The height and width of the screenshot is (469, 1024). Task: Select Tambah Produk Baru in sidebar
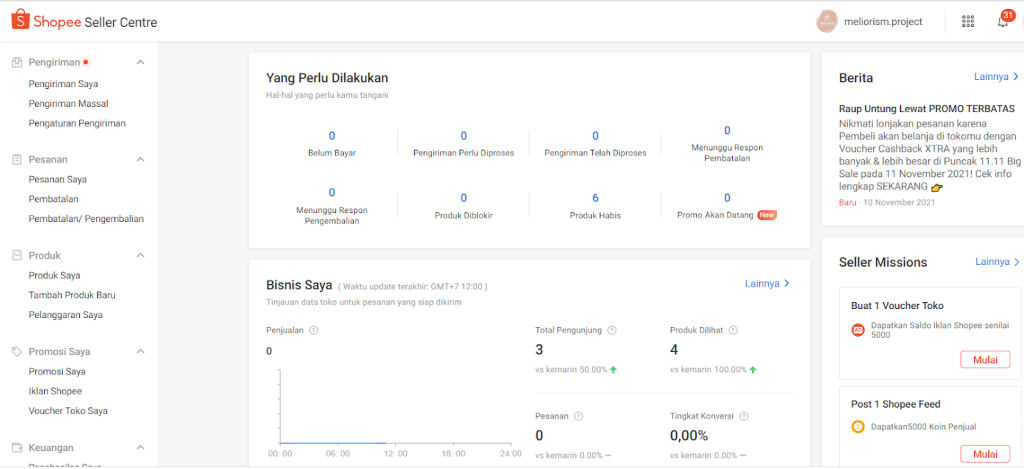(72, 295)
